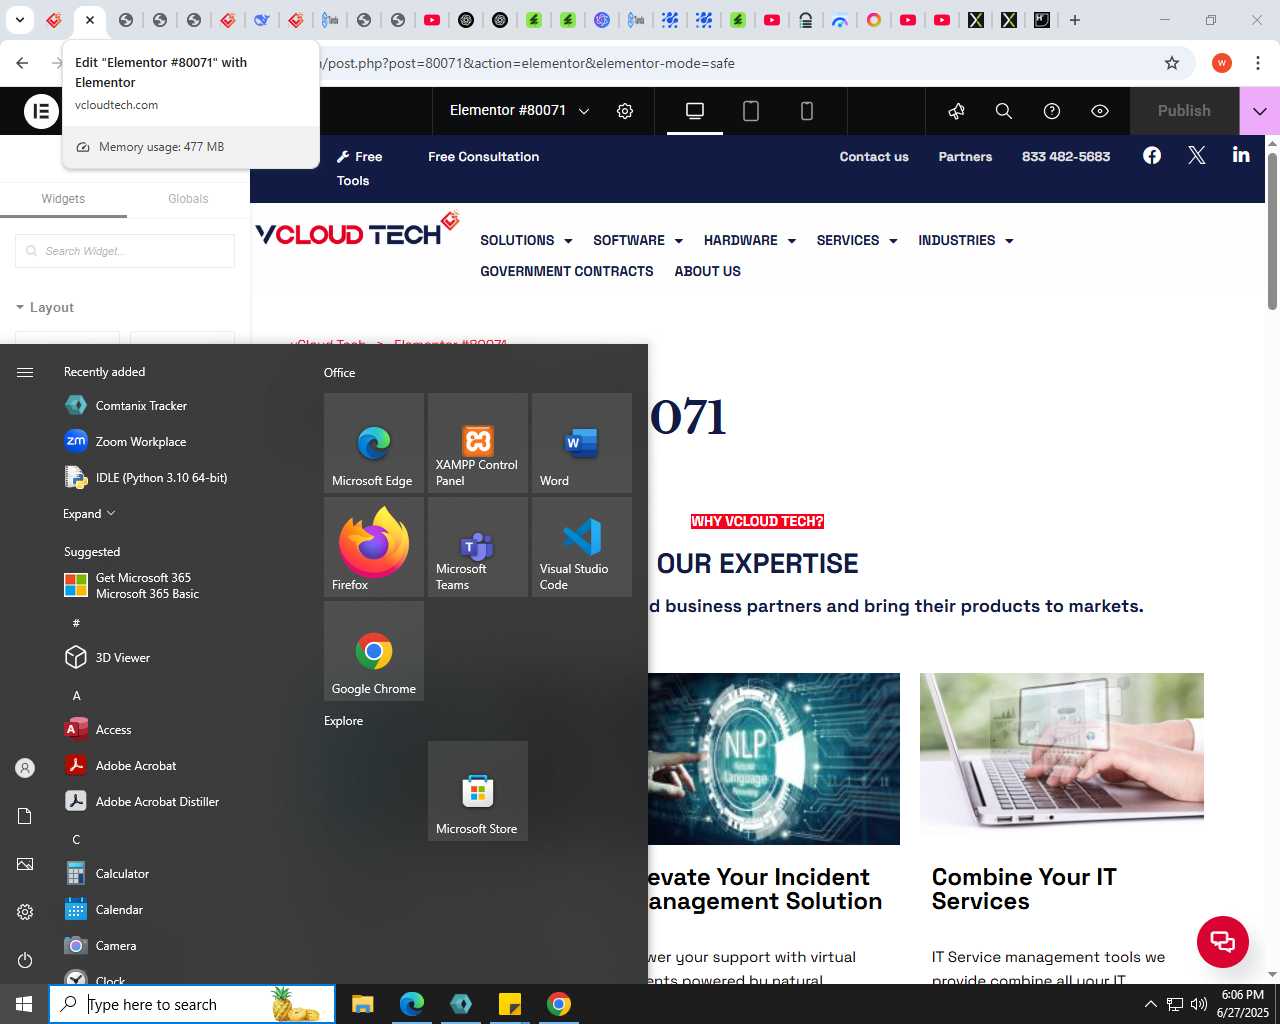Open Chrome tab search dropdown
Viewport: 1280px width, 1024px height.
pyautogui.click(x=19, y=20)
